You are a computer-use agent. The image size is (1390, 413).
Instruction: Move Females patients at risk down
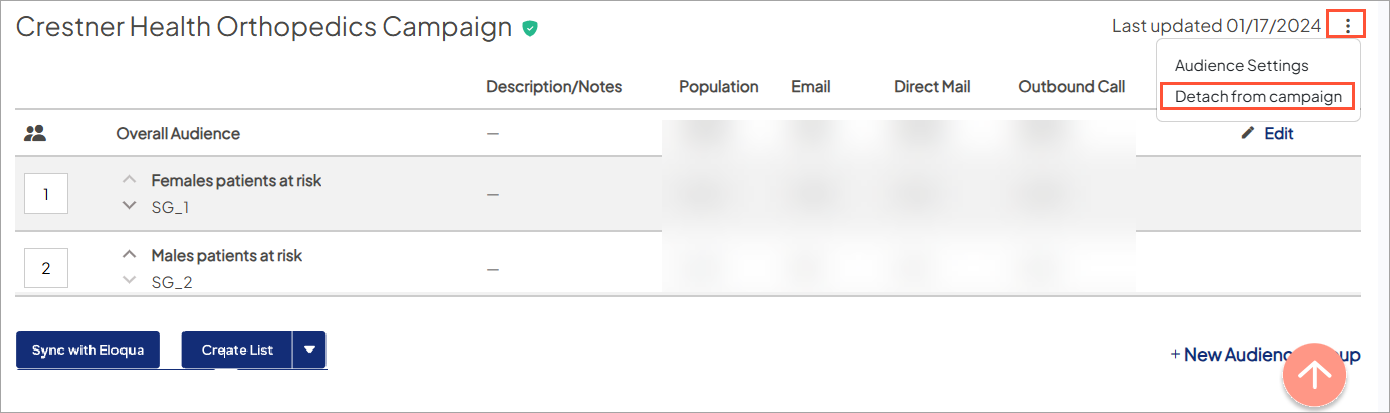(128, 206)
